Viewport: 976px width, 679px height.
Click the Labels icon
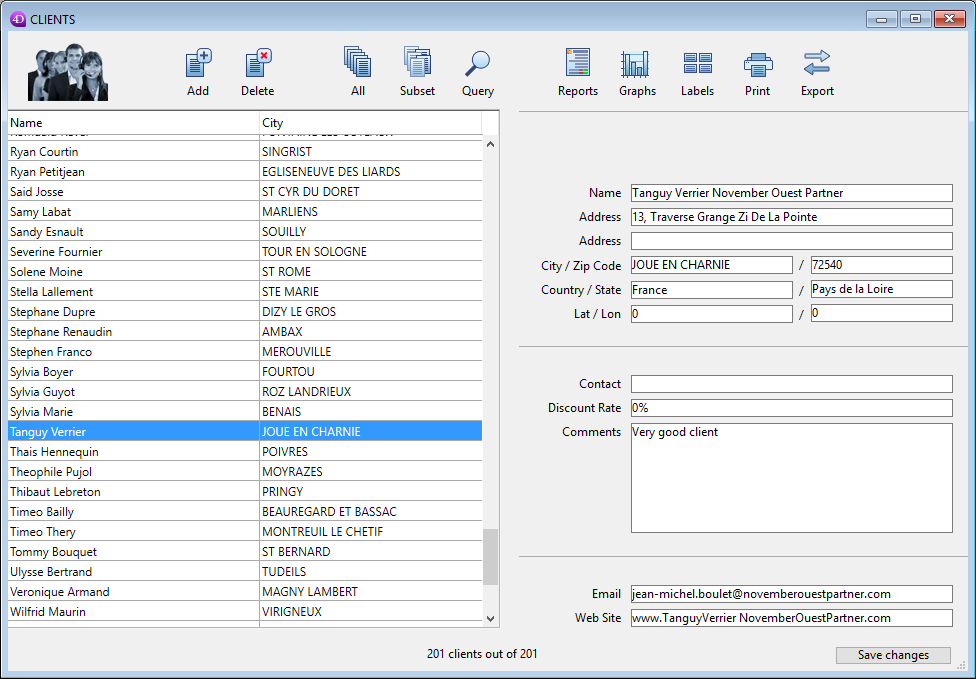697,64
